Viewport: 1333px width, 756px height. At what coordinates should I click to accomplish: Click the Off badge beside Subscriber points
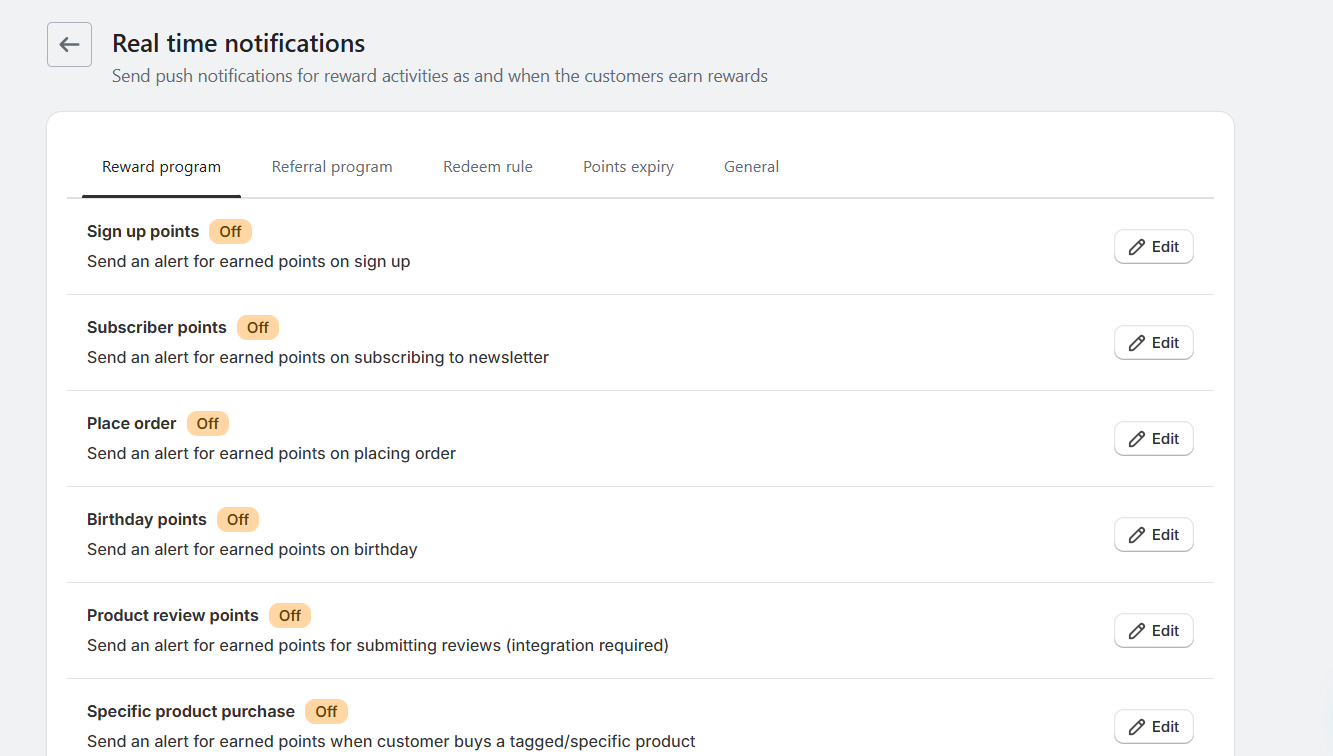pos(258,327)
